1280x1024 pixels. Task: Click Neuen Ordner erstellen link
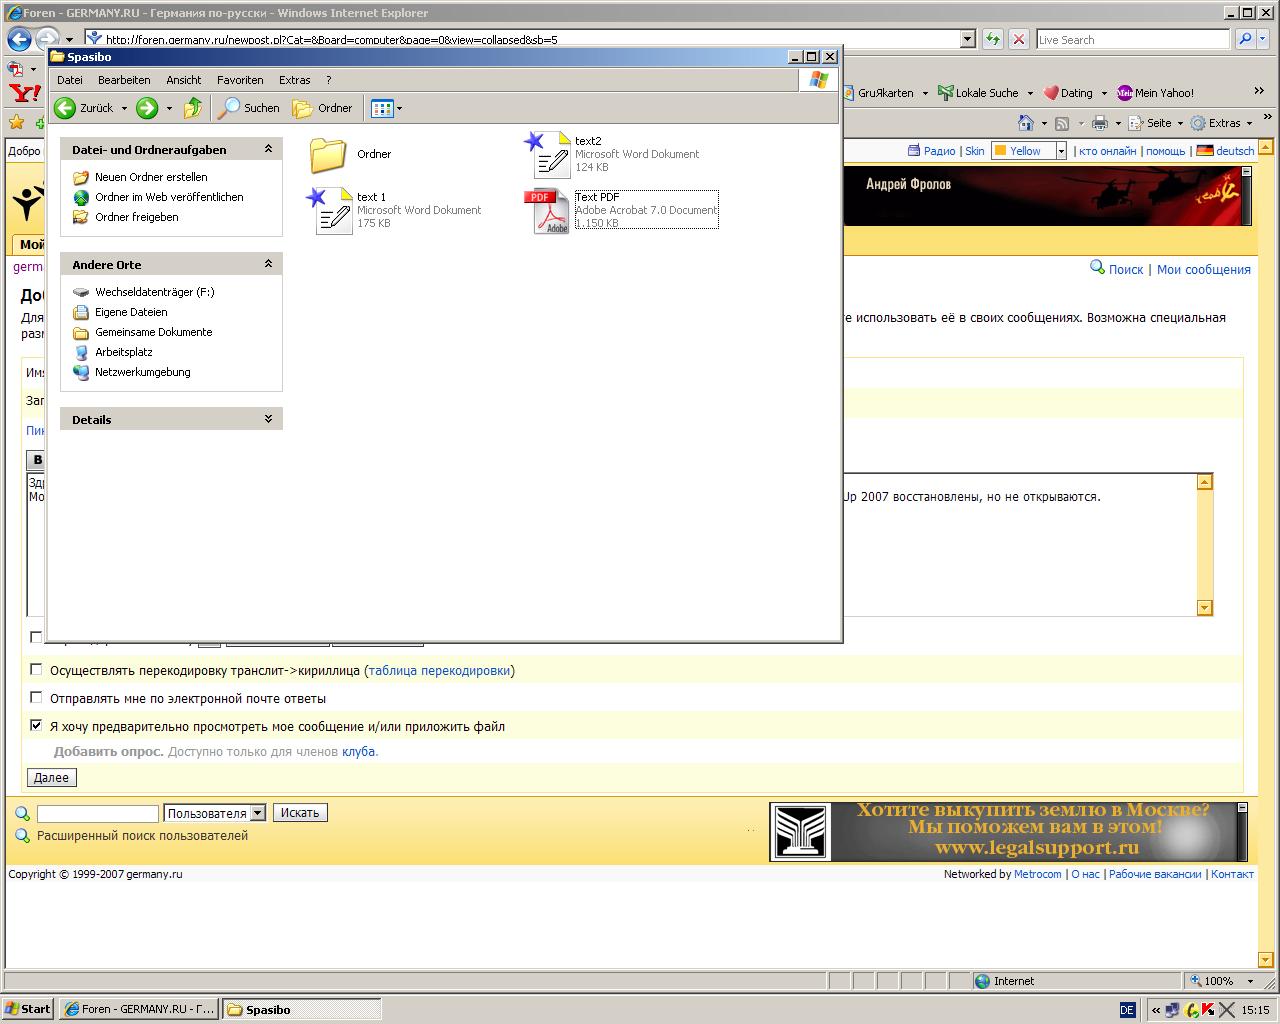pos(151,177)
